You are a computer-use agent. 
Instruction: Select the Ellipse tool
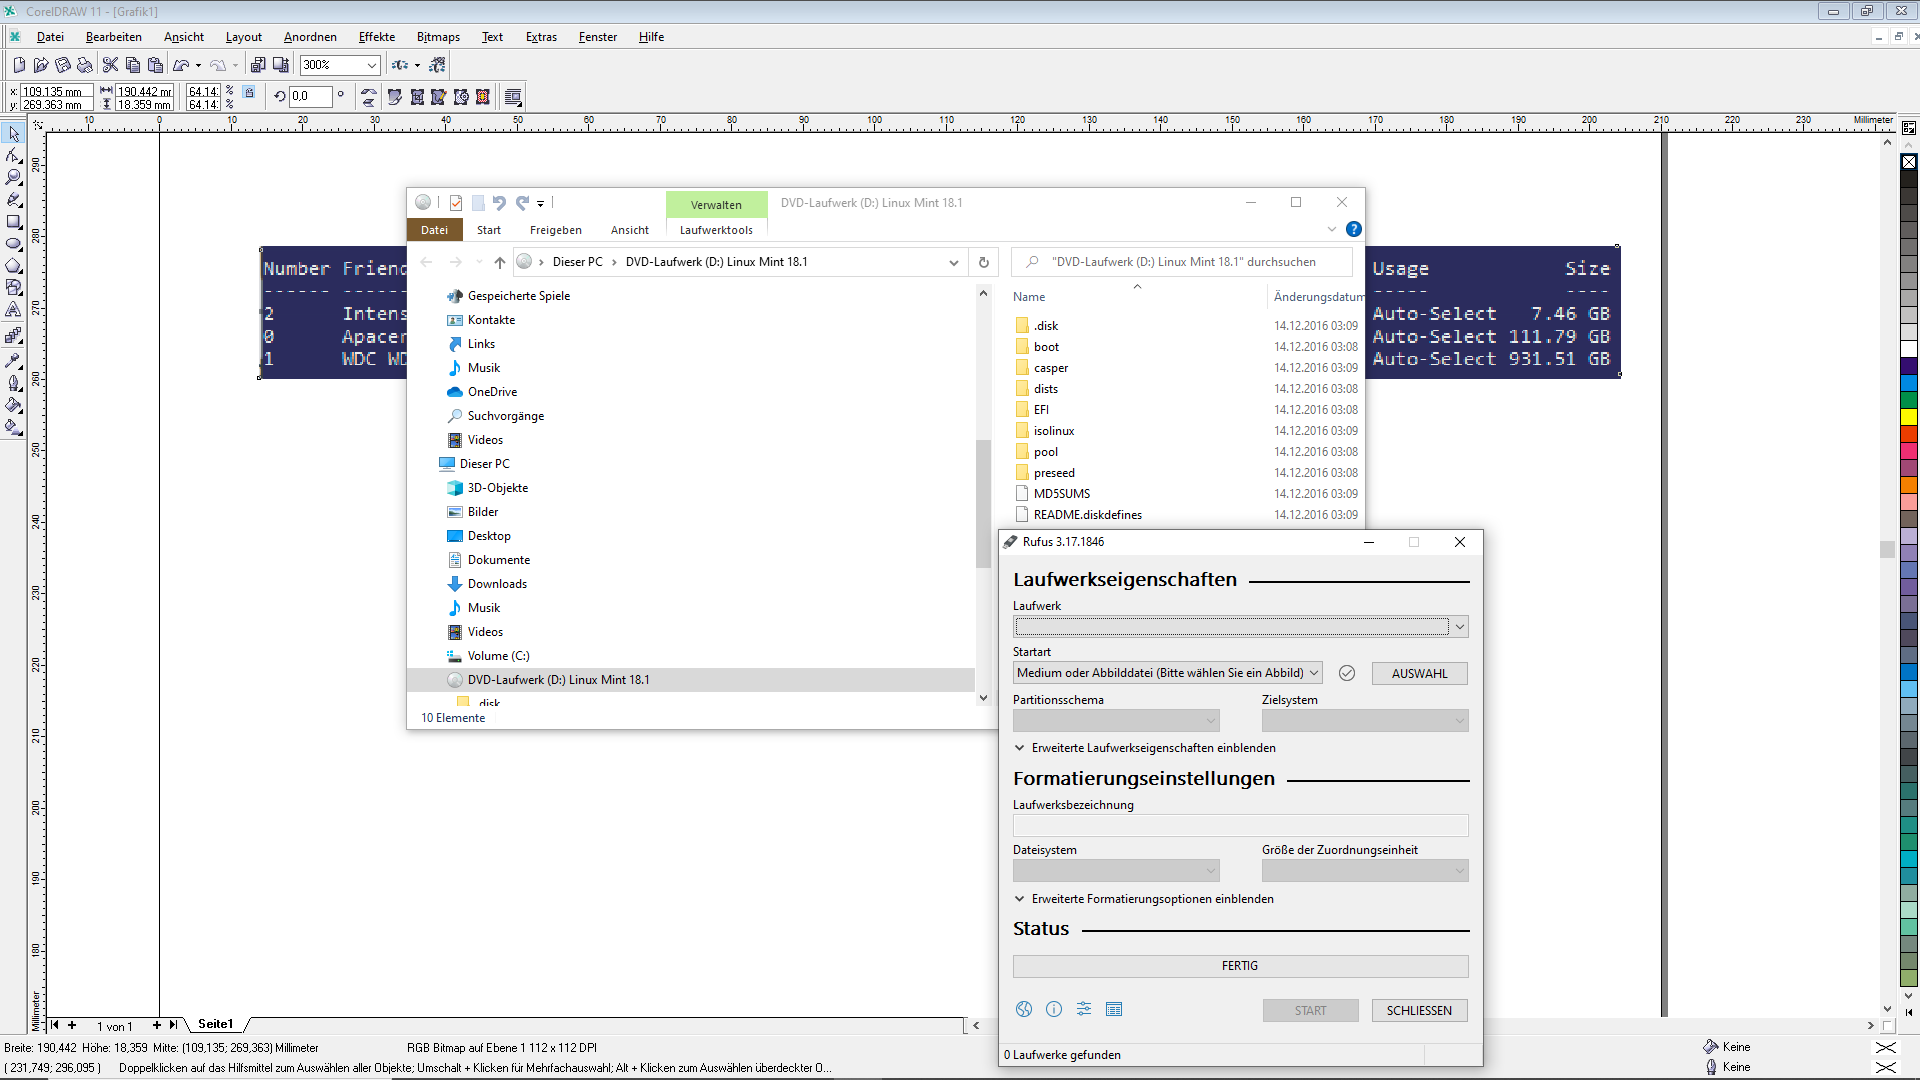tap(14, 244)
